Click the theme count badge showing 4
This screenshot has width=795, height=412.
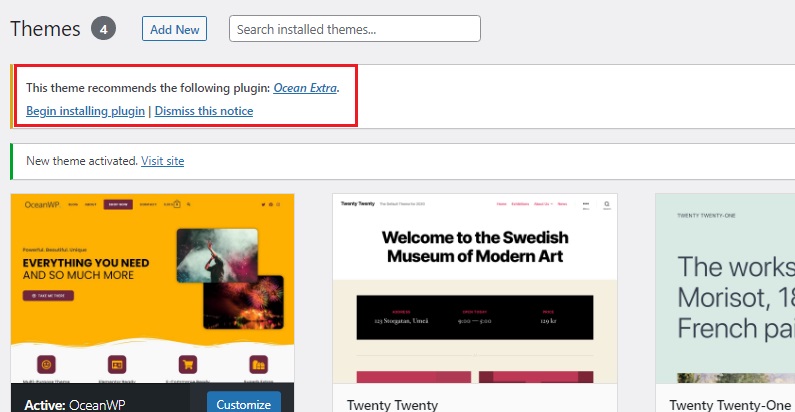103,29
